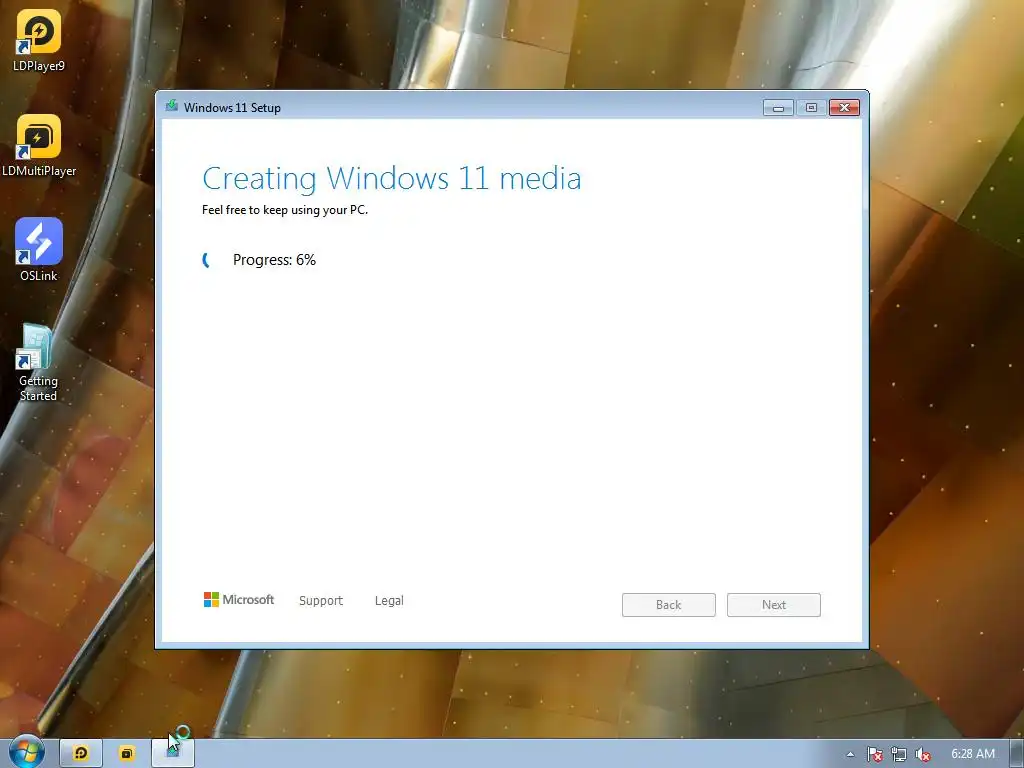Click "Feel free to keep using your PC."
Screen dimensions: 1024x768
(285, 210)
